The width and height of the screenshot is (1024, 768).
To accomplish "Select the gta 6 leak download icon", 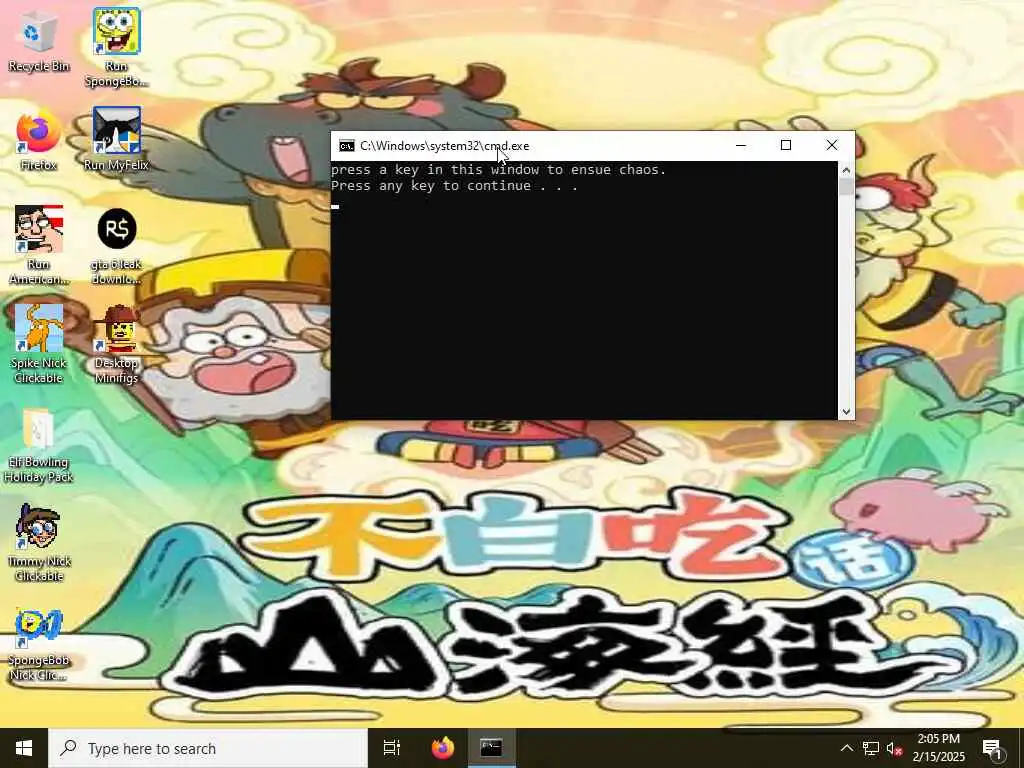I will tap(116, 246).
